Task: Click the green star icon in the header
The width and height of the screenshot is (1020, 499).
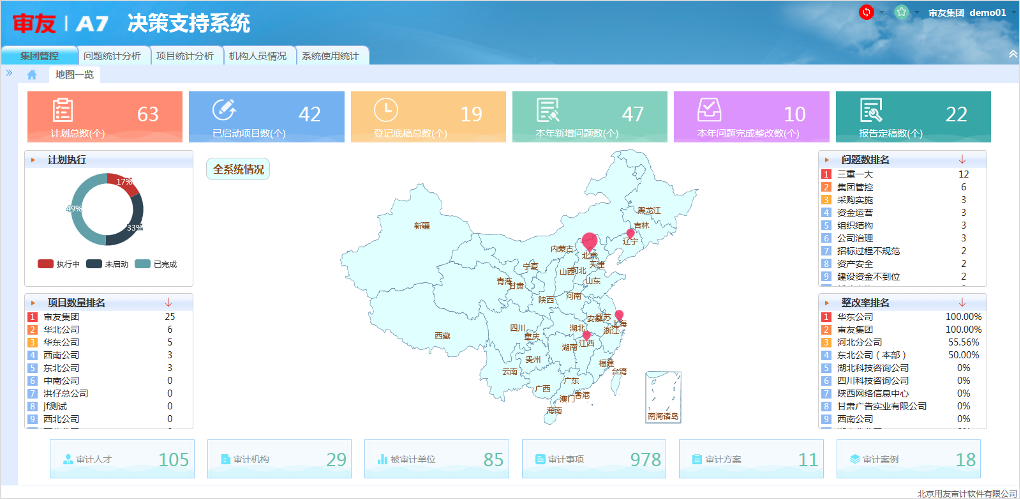Action: pyautogui.click(x=901, y=12)
